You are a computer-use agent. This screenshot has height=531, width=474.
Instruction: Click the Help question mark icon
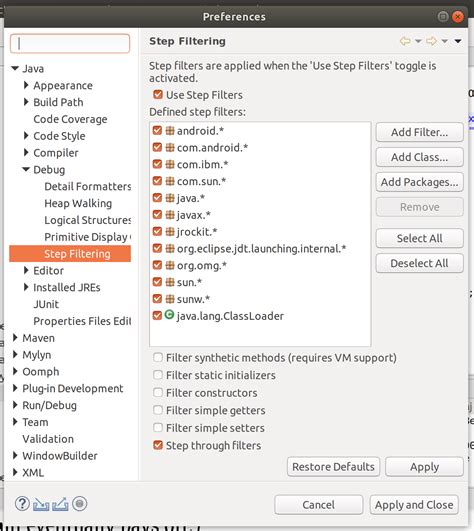point(22,504)
